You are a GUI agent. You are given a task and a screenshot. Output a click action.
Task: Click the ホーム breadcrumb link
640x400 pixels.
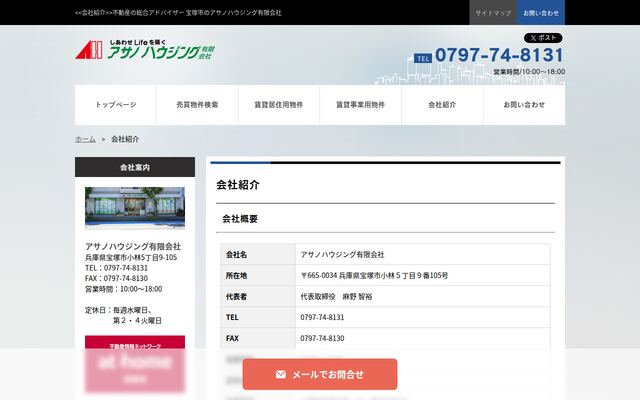click(x=85, y=139)
